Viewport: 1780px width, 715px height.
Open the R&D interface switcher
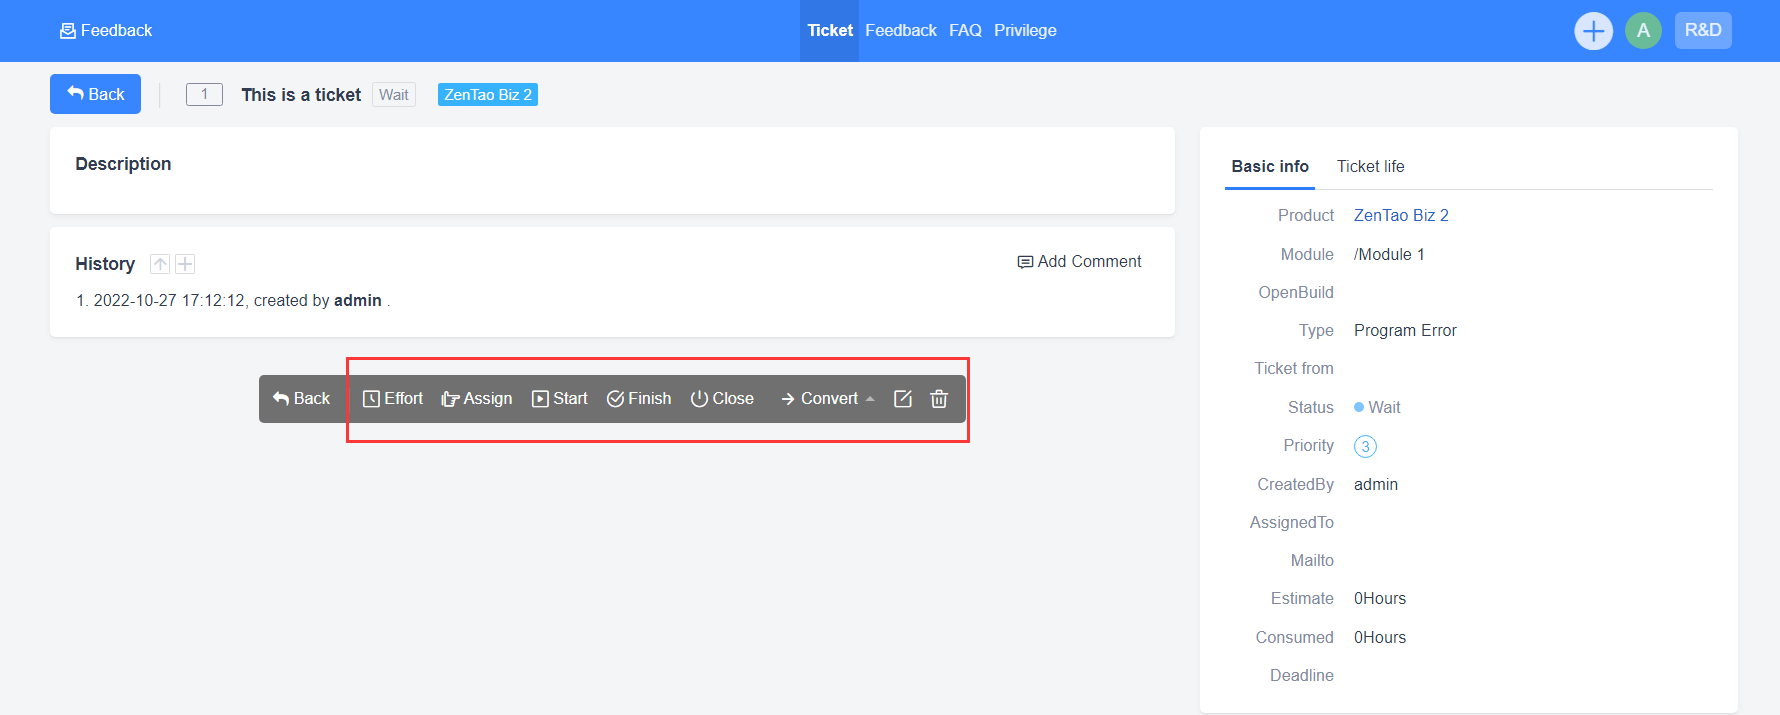click(1702, 31)
